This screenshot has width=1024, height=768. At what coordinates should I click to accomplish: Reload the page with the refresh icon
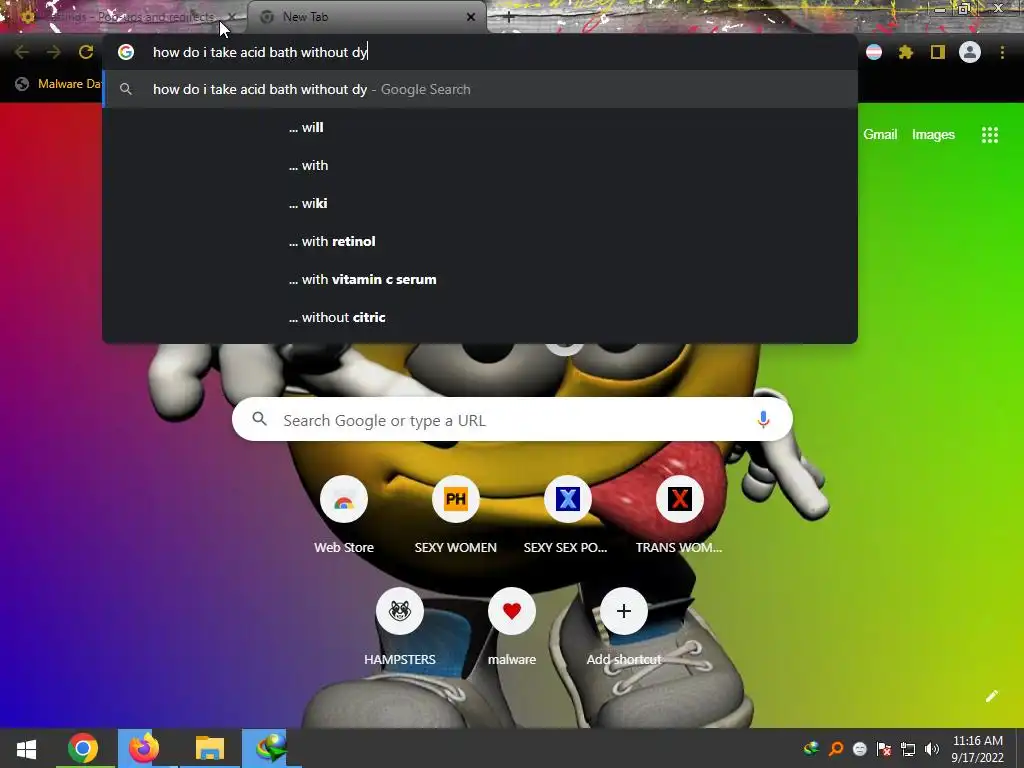(x=86, y=52)
